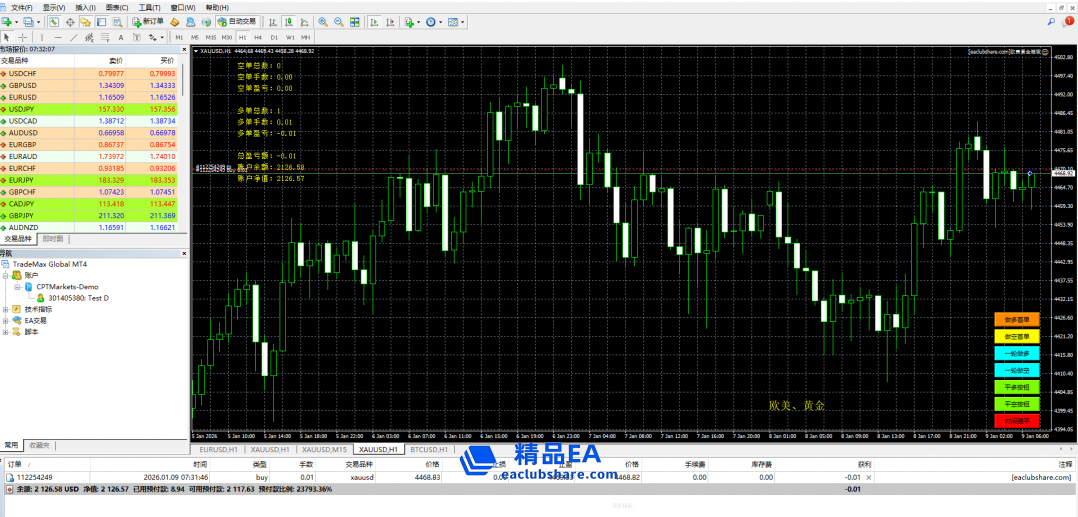Open the 插入(I) menu
This screenshot has height=517, width=1078.
click(x=85, y=7)
